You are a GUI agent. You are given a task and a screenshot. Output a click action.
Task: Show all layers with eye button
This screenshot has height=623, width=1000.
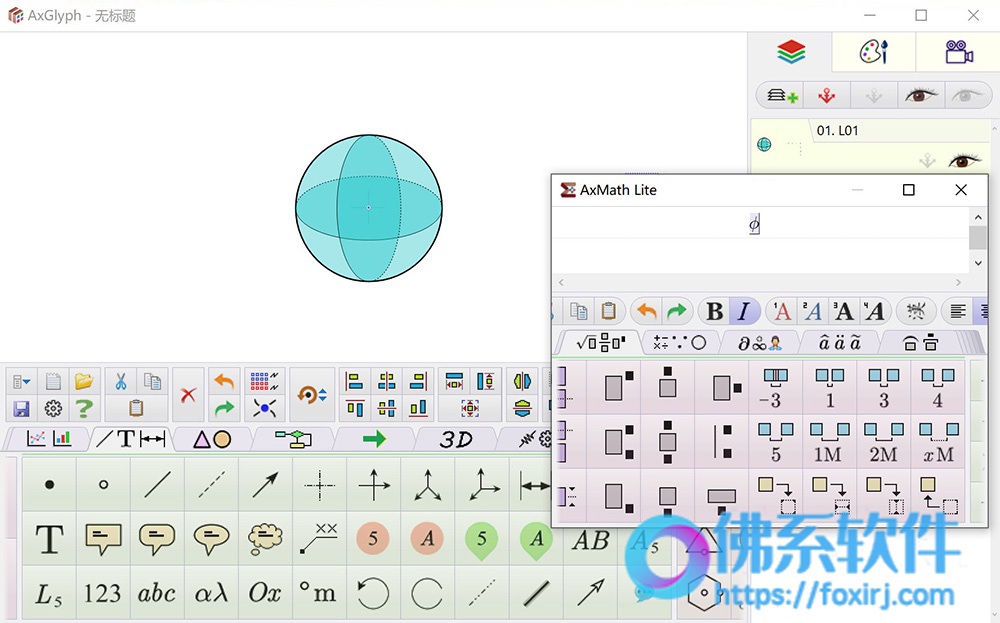920,96
